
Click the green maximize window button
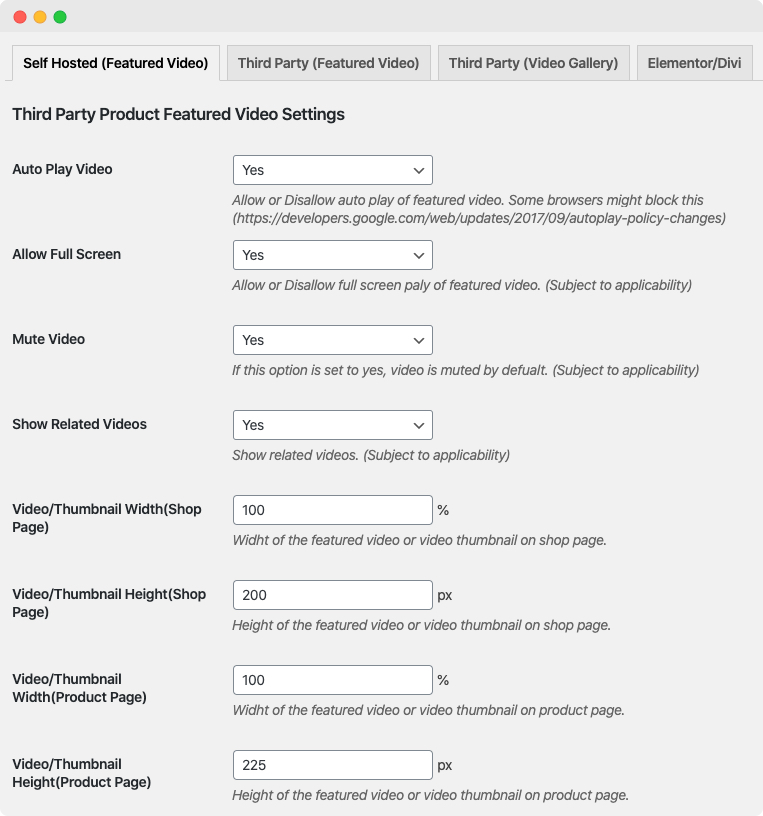[x=60, y=17]
